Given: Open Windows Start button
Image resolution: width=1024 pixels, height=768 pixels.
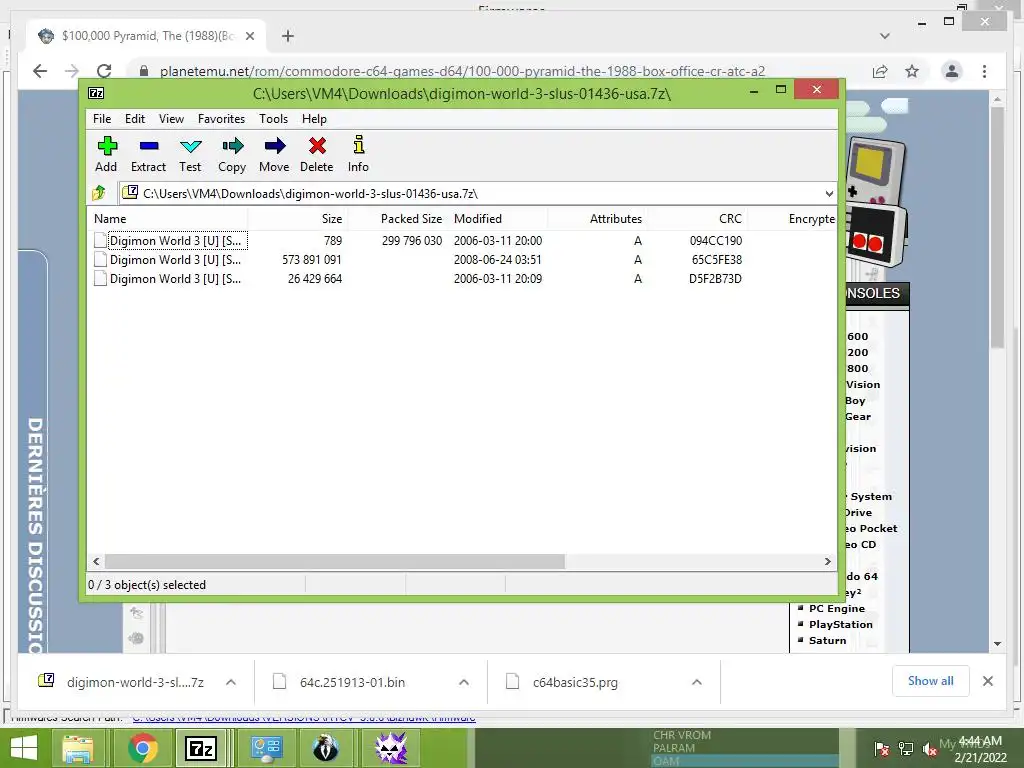Looking at the screenshot, I should pyautogui.click(x=24, y=748).
